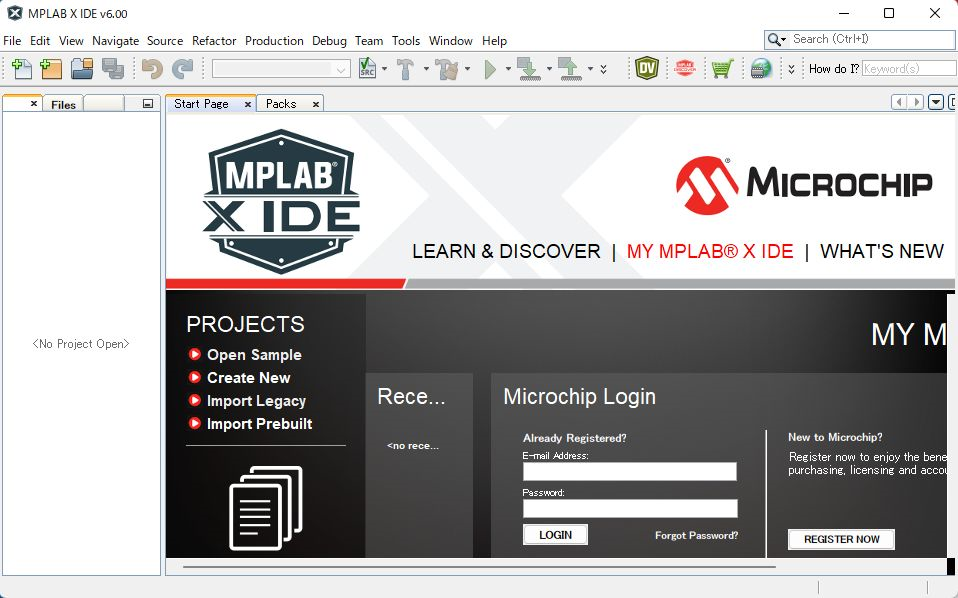The width and height of the screenshot is (958, 598).
Task: Open the LEARN & DISCOVER section
Action: (506, 251)
